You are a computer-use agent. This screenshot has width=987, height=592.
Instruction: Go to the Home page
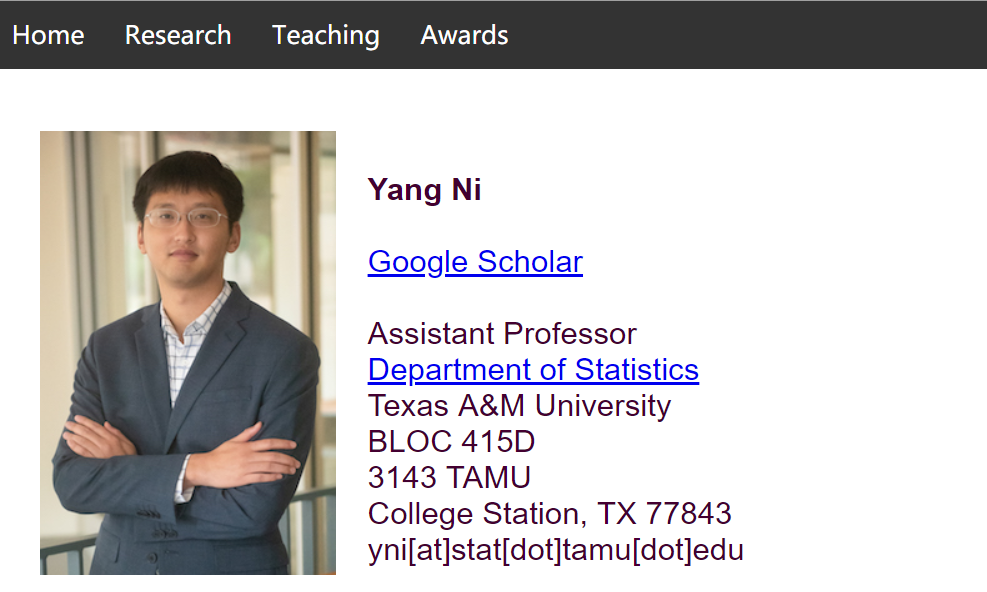[48, 35]
